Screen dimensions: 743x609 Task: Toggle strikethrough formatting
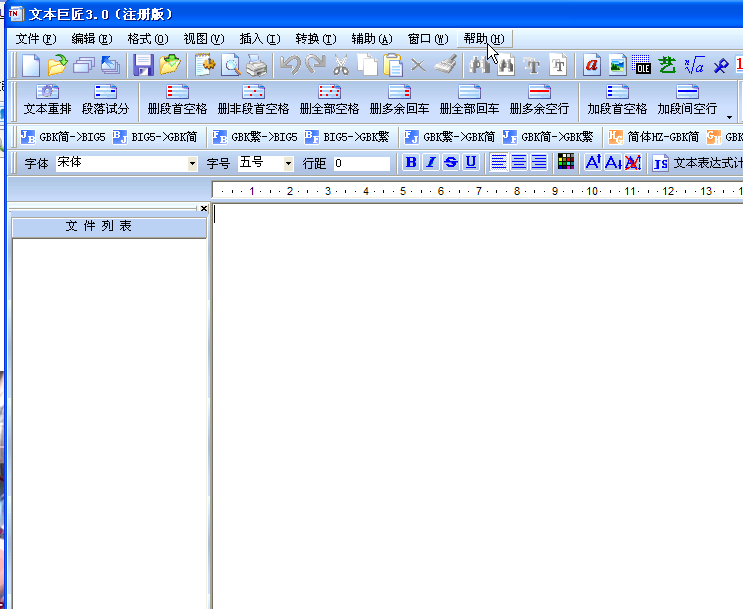(x=451, y=163)
